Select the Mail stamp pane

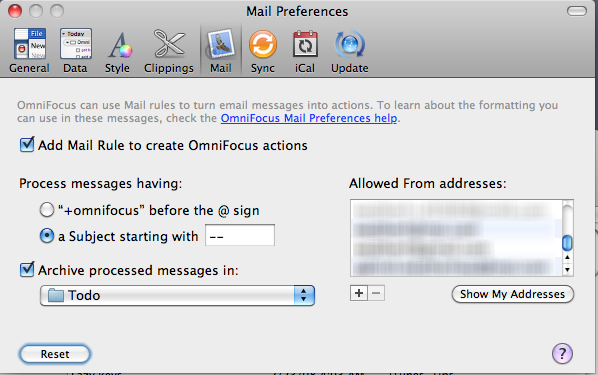click(221, 51)
